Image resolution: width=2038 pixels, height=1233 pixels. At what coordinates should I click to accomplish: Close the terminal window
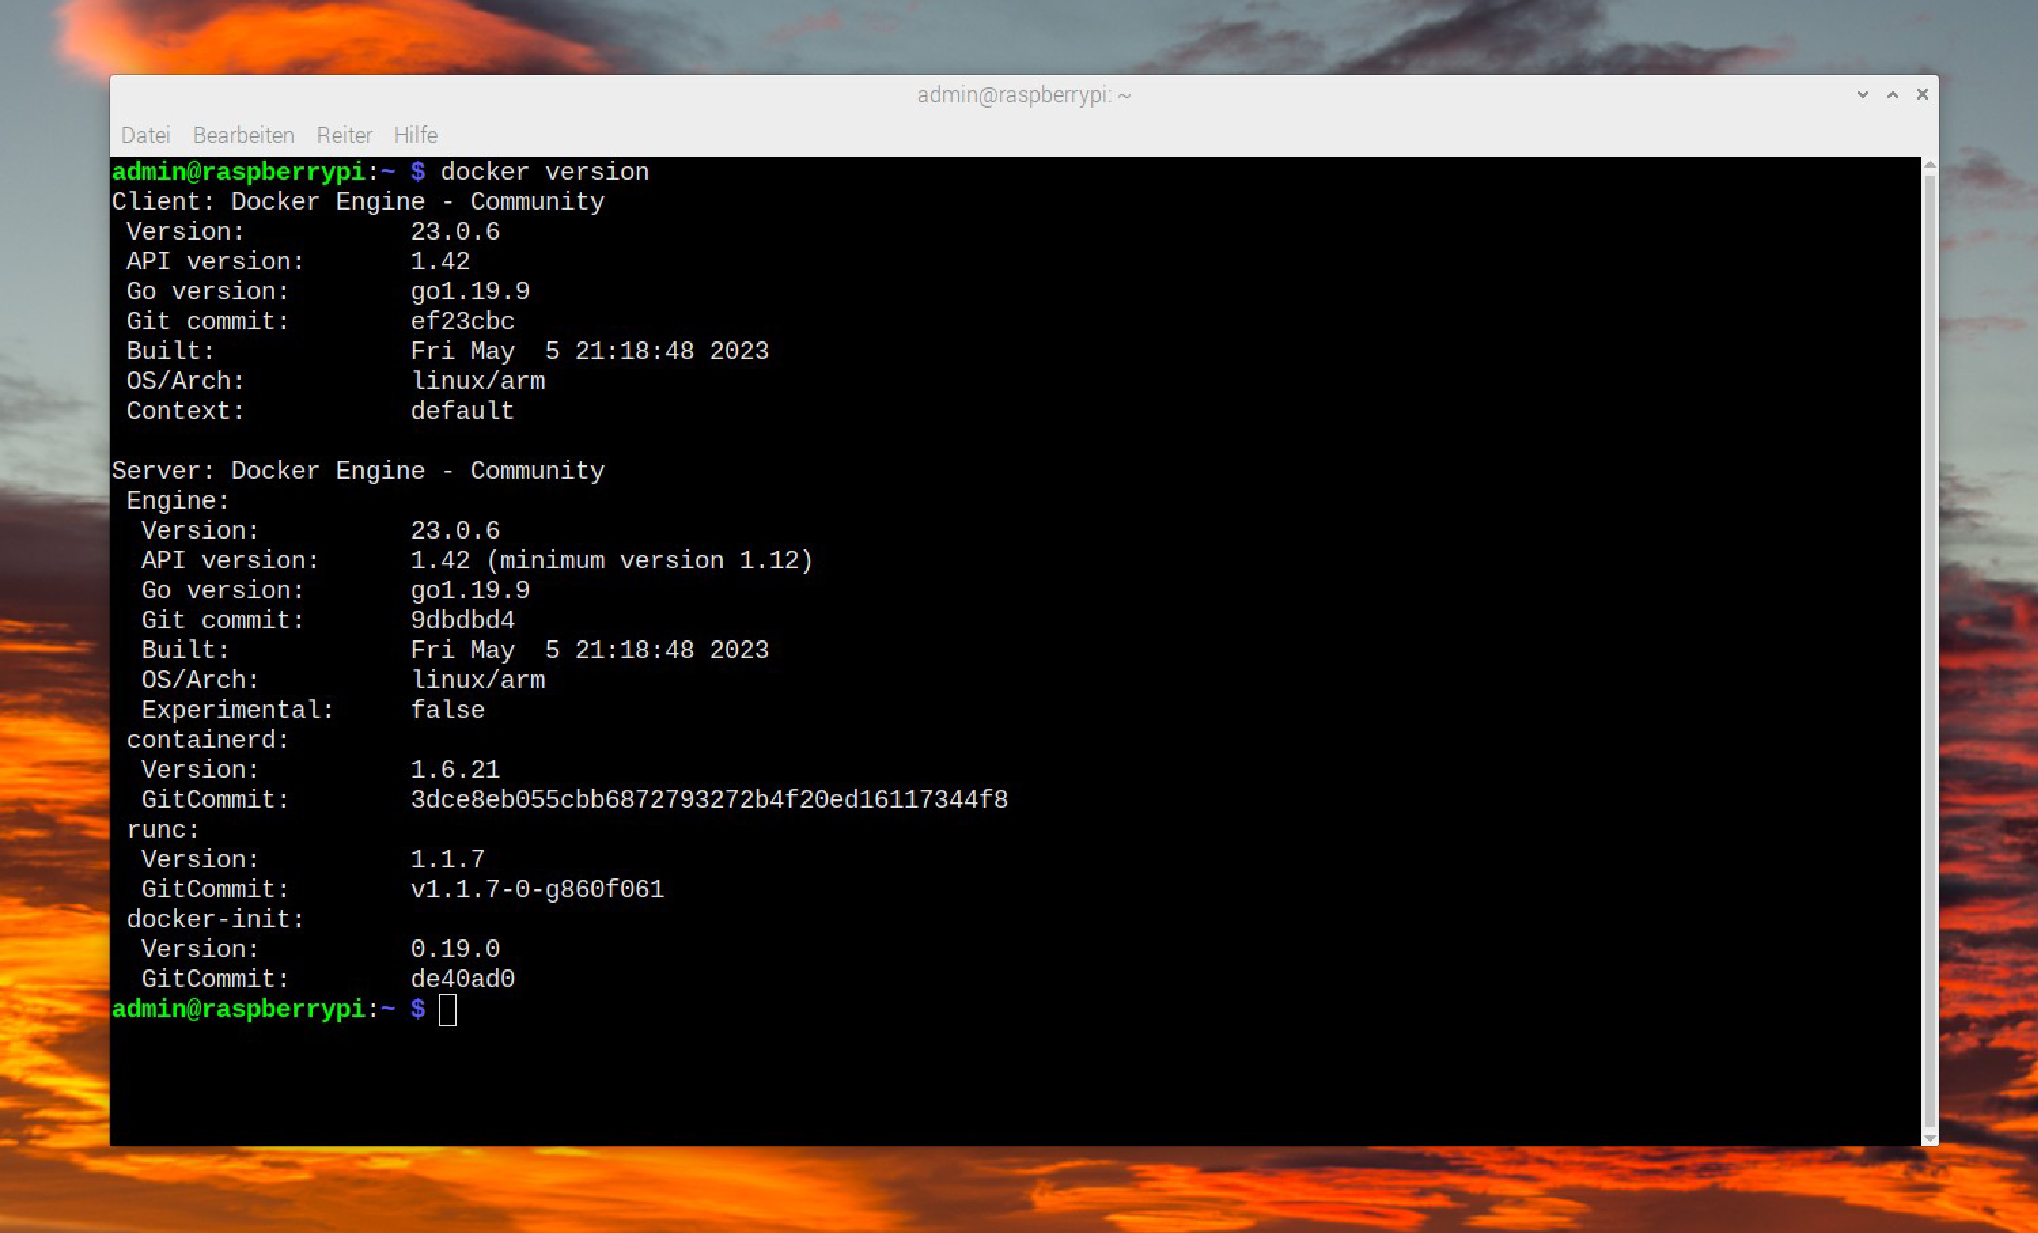(x=1922, y=94)
